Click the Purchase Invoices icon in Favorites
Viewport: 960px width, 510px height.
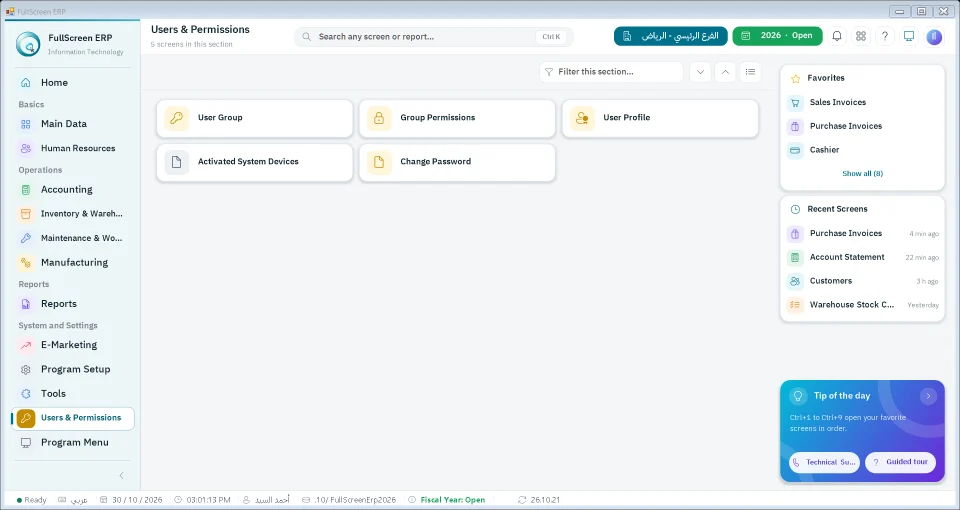(x=795, y=126)
